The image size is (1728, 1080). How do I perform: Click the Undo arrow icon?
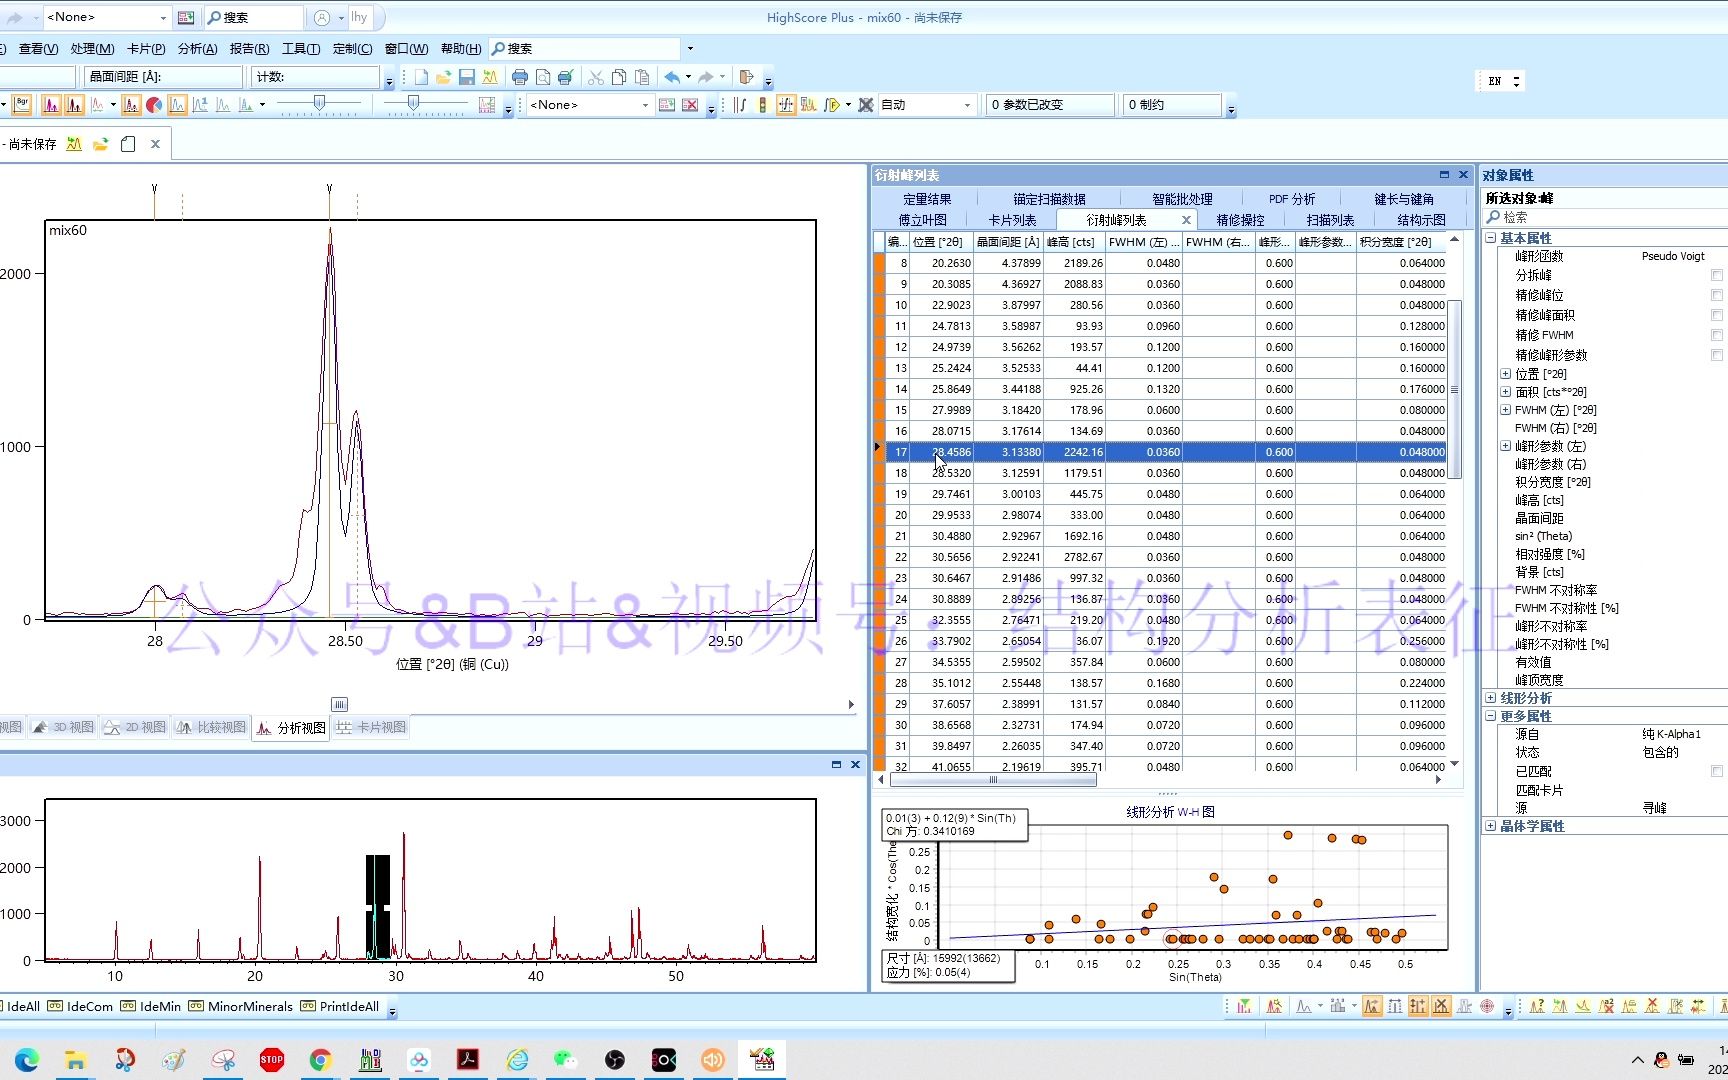coord(672,77)
